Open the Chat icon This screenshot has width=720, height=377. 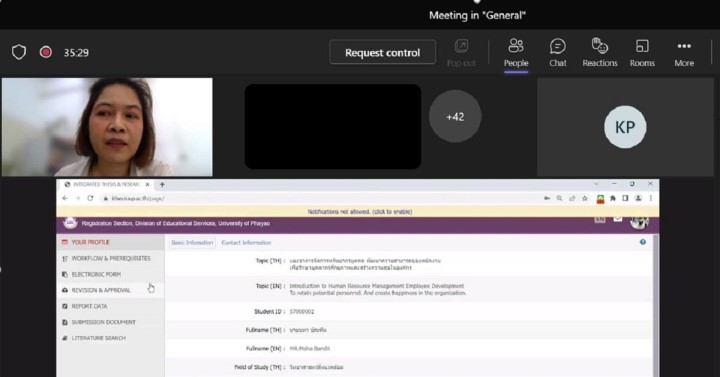tap(557, 53)
